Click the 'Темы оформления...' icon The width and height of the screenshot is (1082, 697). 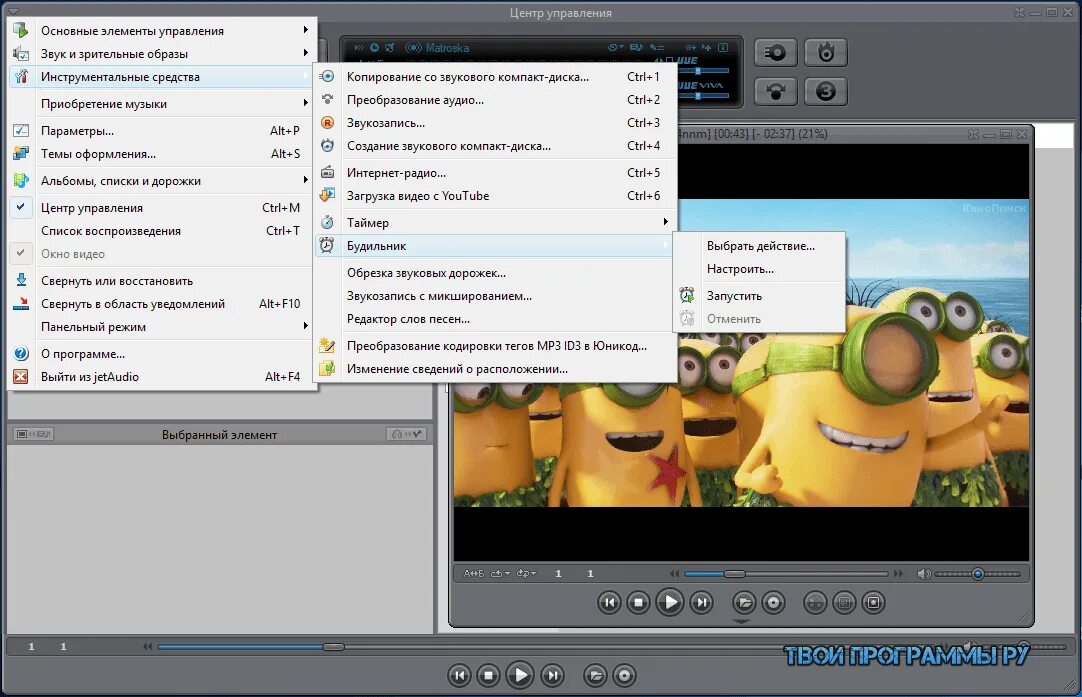[x=21, y=153]
